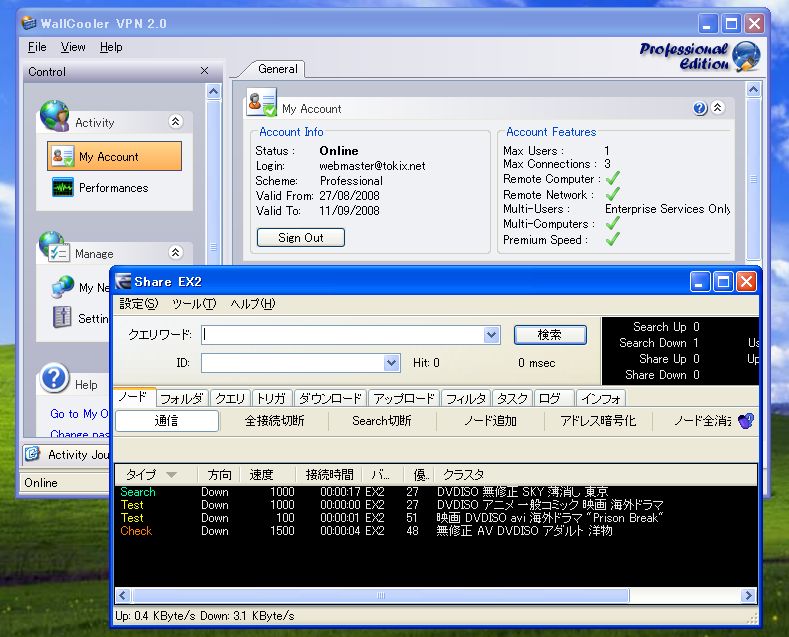
Task: Switch to the フォルダ tab
Action: [182, 399]
